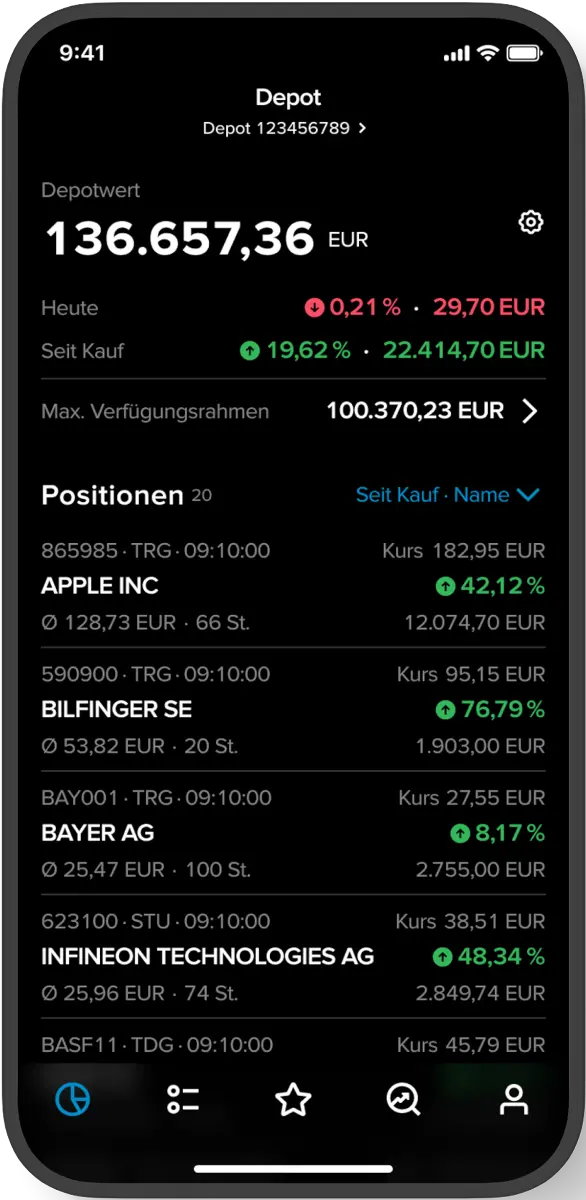Open the BILFINGER SE position
Image resolution: width=586 pixels, height=1200 pixels.
(x=293, y=710)
